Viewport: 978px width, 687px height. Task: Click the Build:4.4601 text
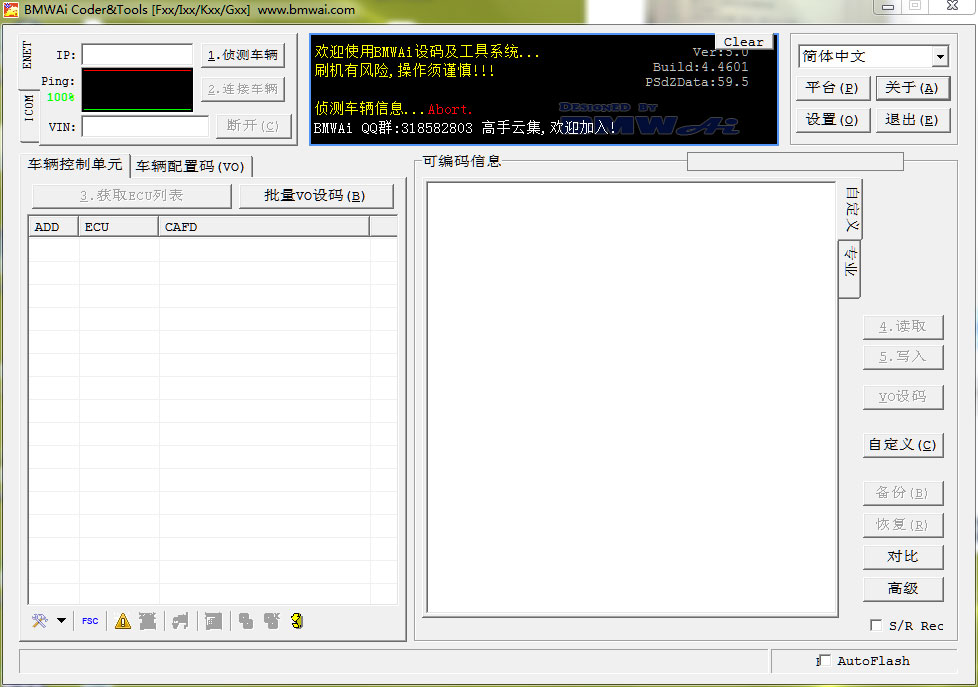[700, 67]
